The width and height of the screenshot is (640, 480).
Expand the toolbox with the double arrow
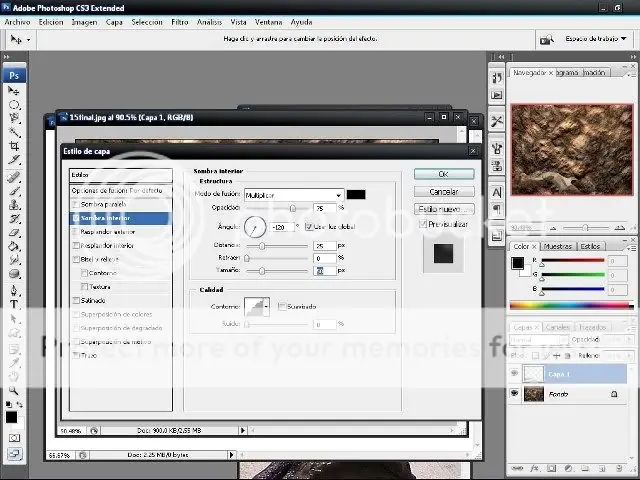coord(6,57)
